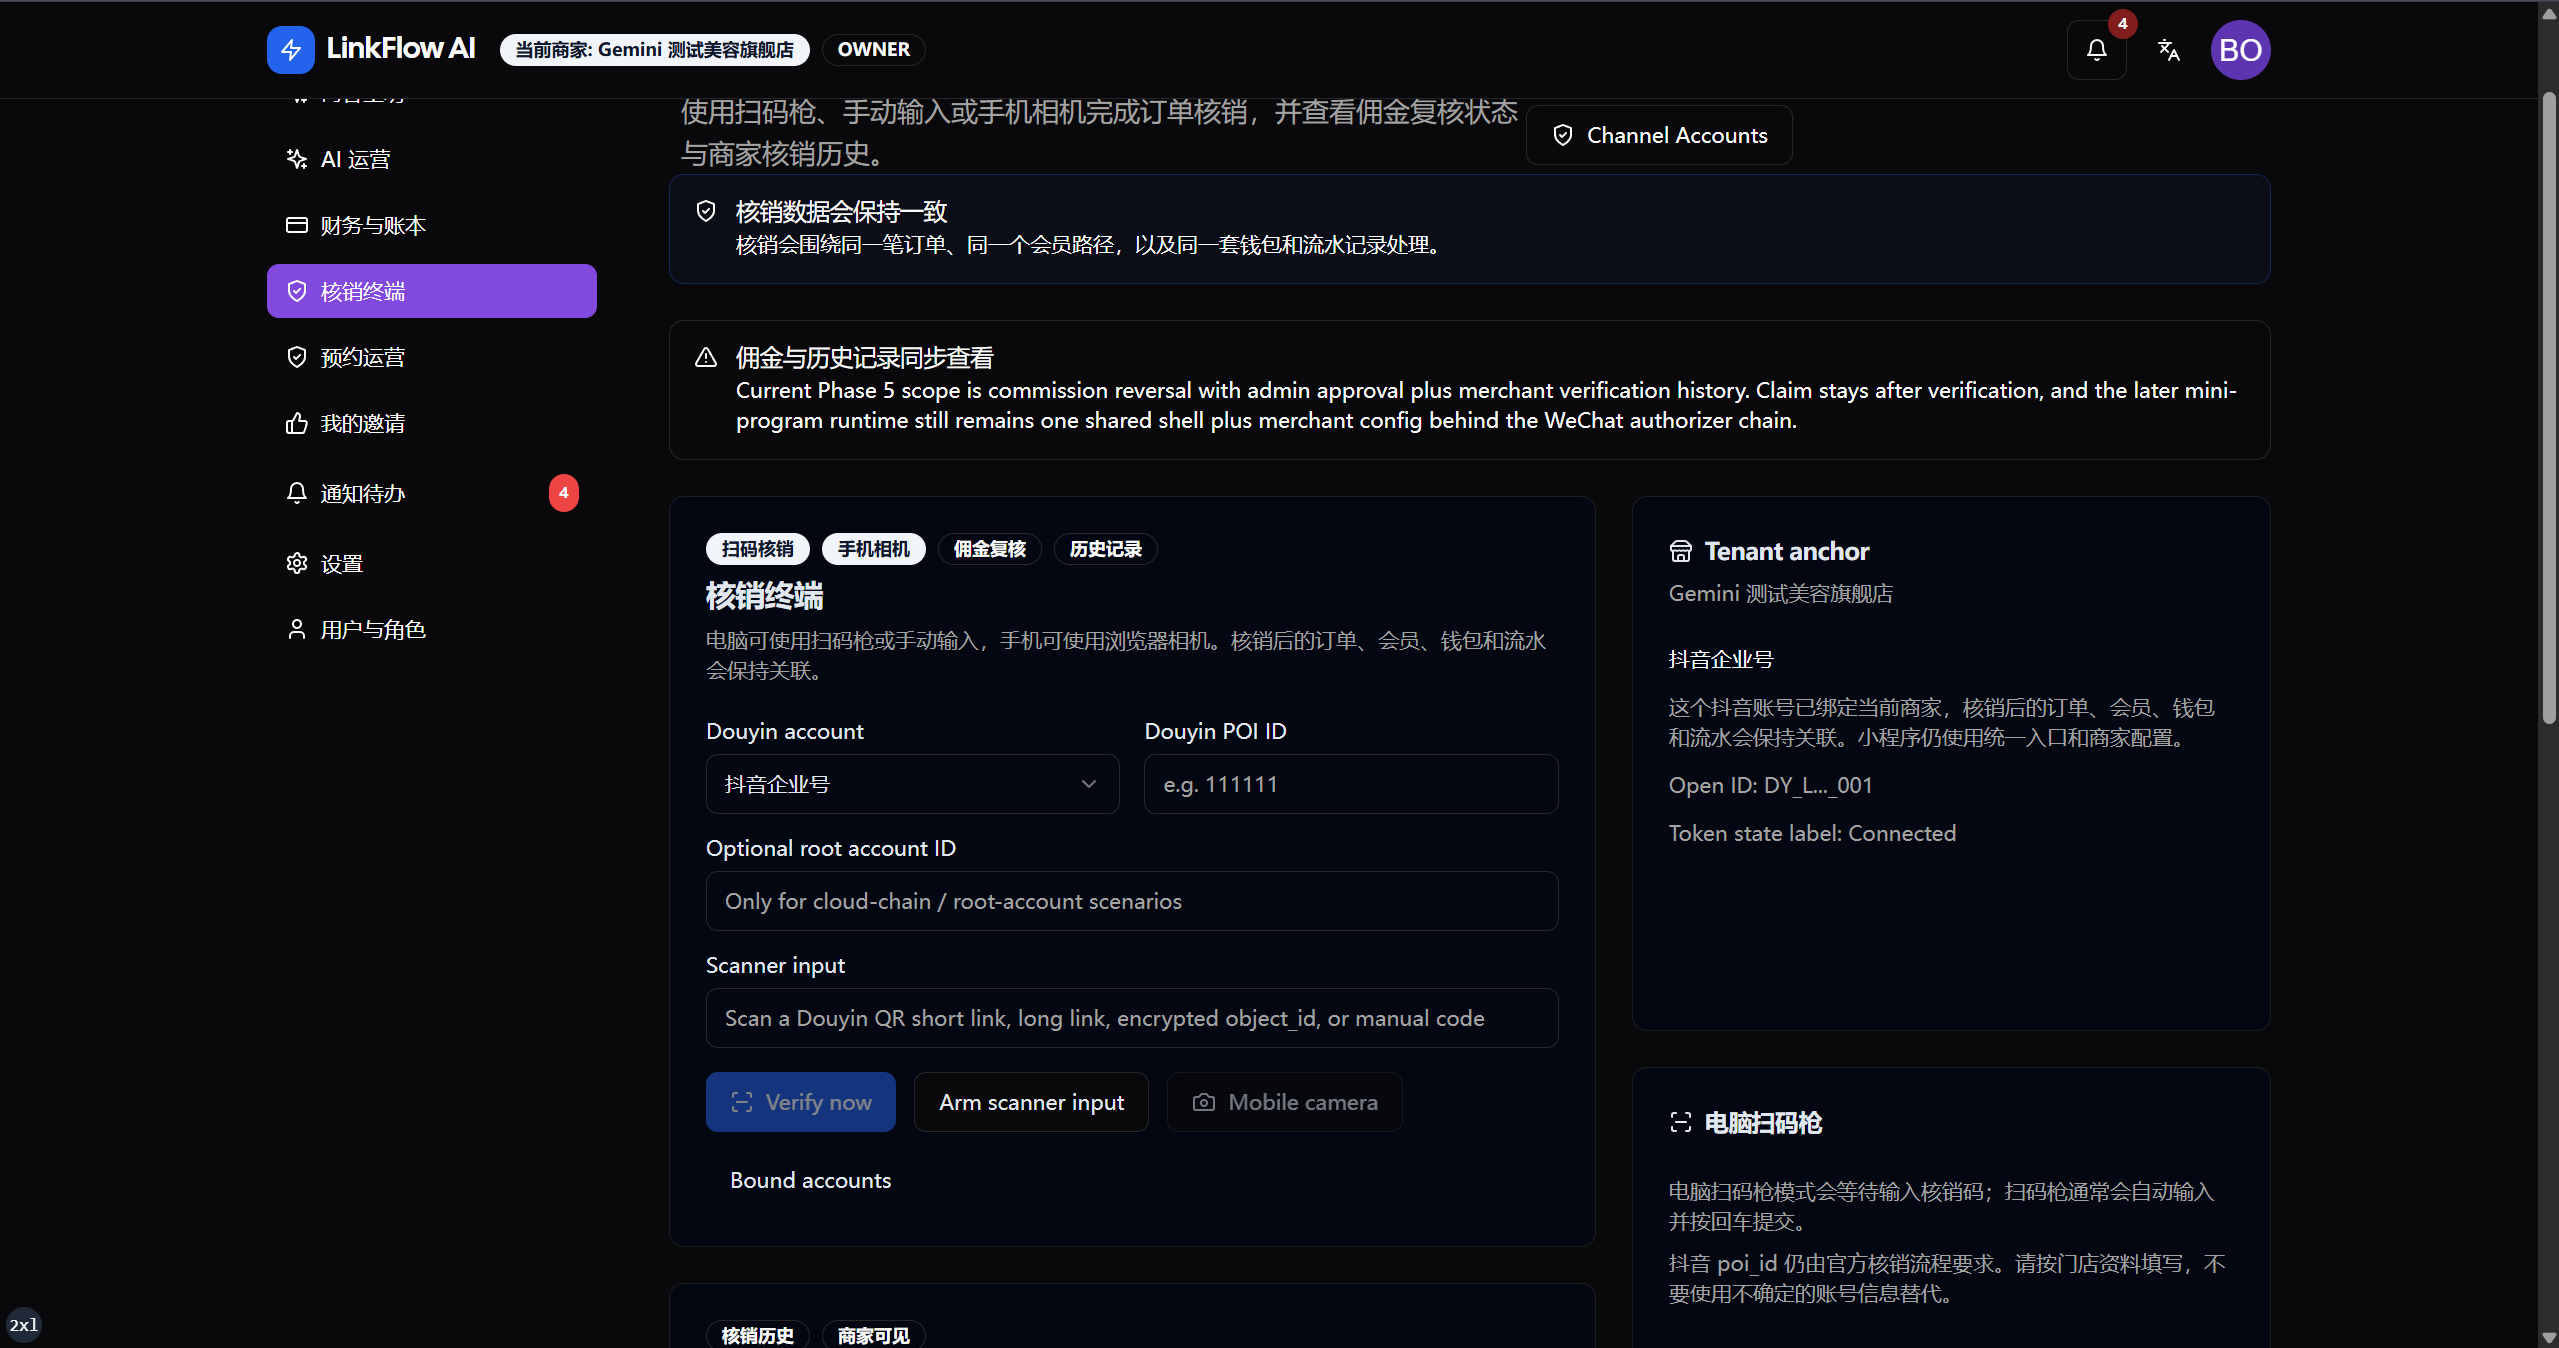Click the 财务与账本 card icon
The image size is (2559, 1348).
(297, 225)
